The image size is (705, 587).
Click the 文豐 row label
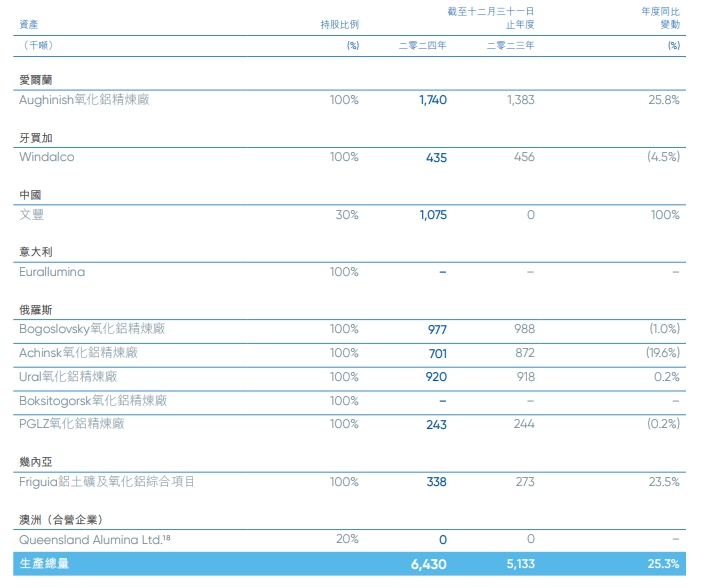31,214
